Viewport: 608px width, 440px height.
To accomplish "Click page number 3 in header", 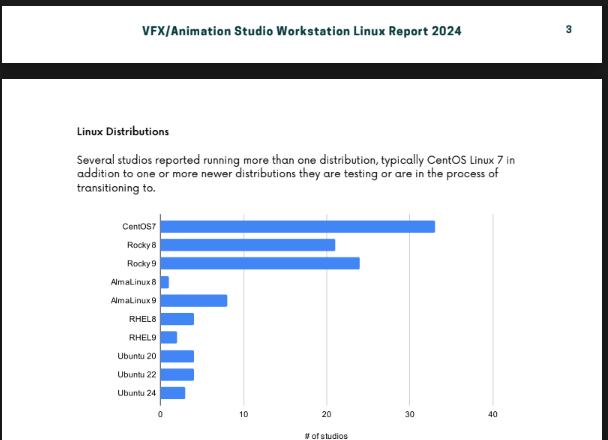I will point(568,29).
